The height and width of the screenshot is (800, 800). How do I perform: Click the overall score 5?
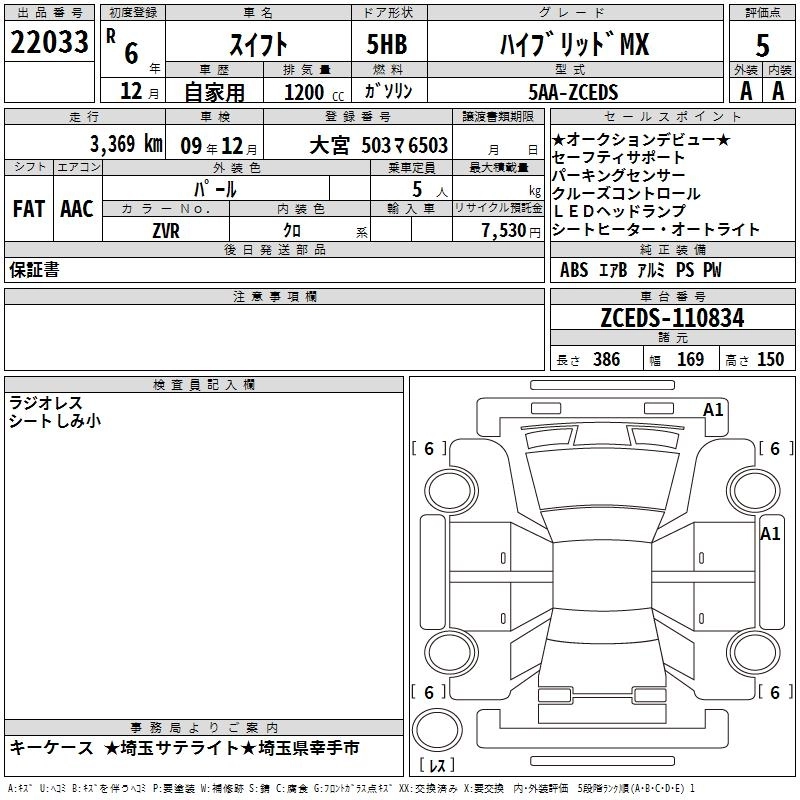tap(762, 45)
